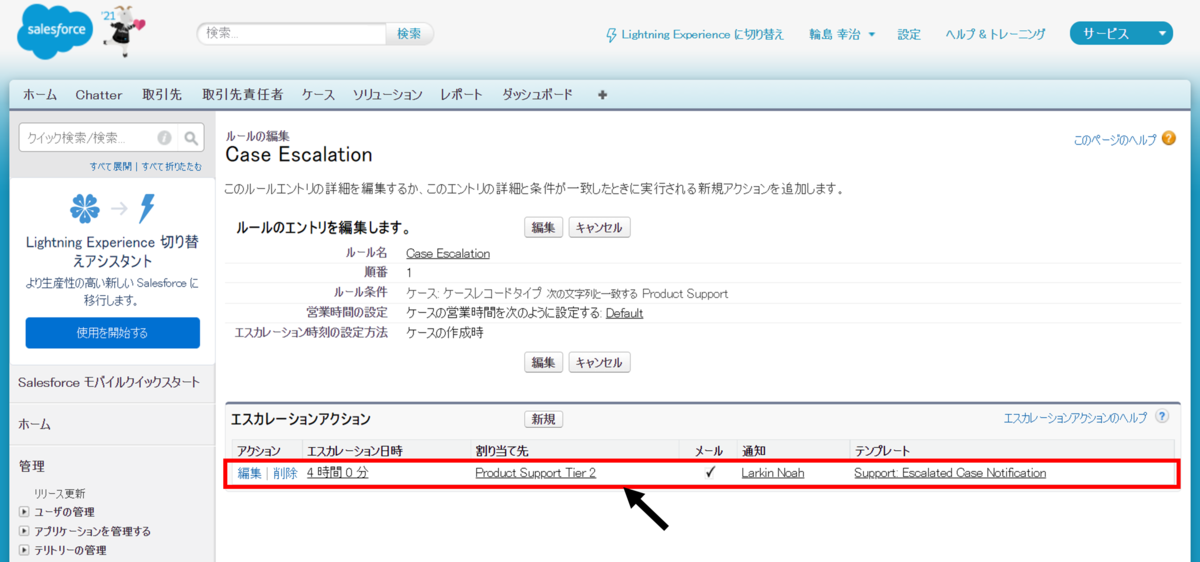Open the レポート tab
1200x562 pixels.
[462, 95]
